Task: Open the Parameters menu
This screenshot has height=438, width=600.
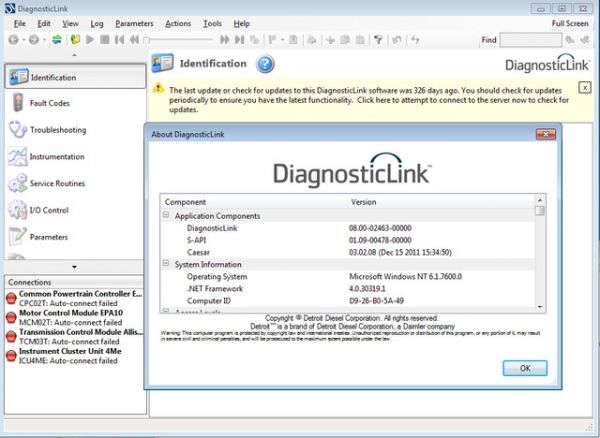Action: (134, 23)
